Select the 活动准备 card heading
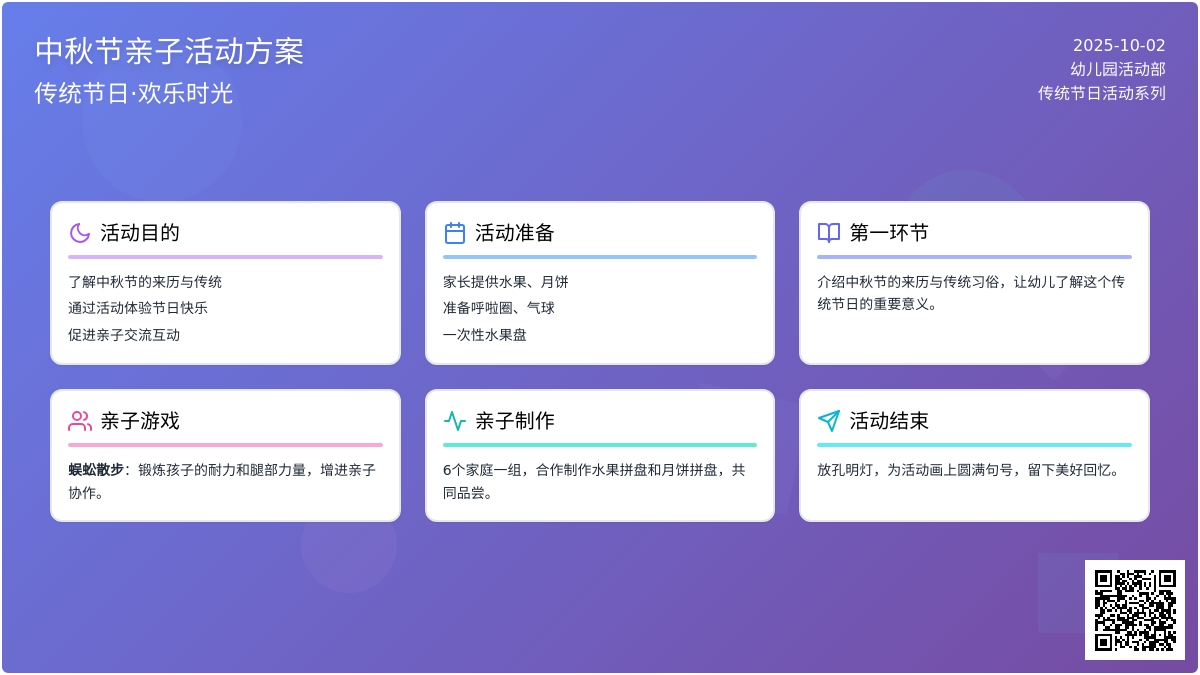The width and height of the screenshot is (1200, 675). 515,233
